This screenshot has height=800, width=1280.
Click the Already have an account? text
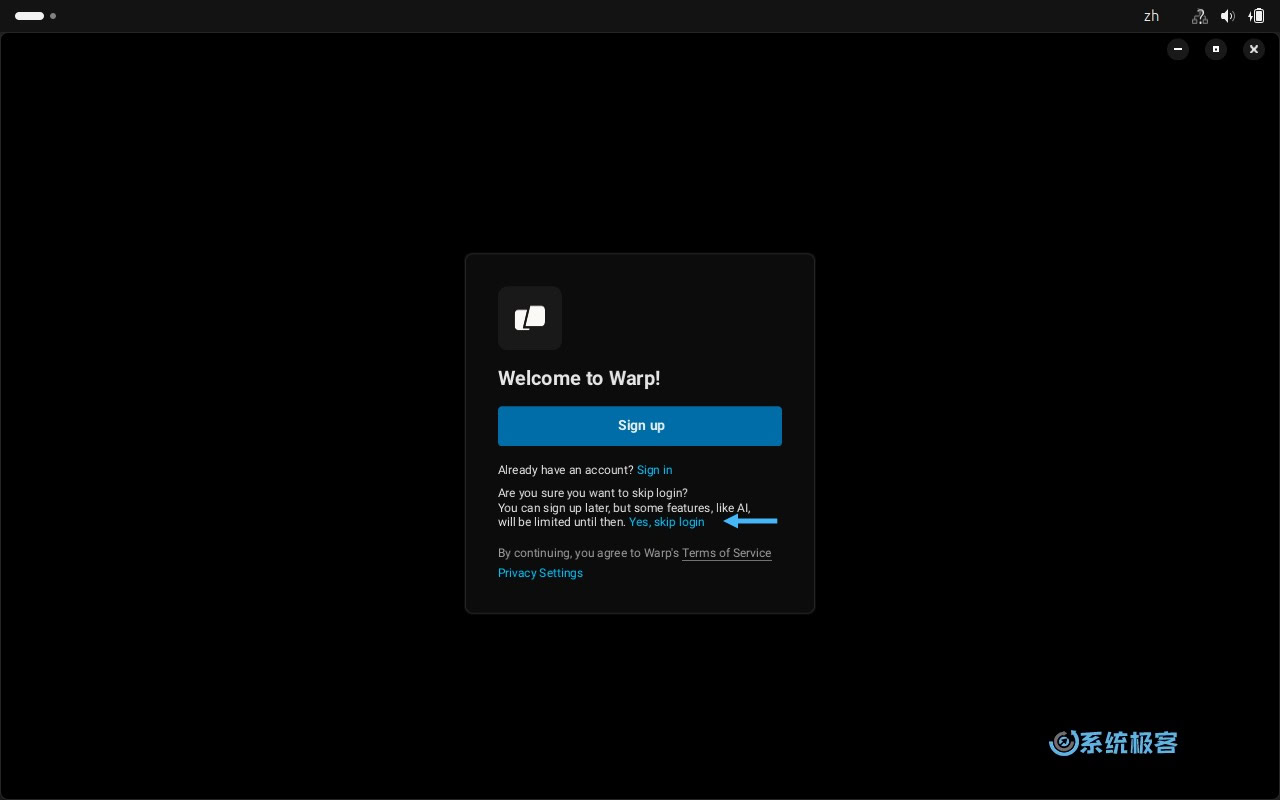(x=565, y=470)
